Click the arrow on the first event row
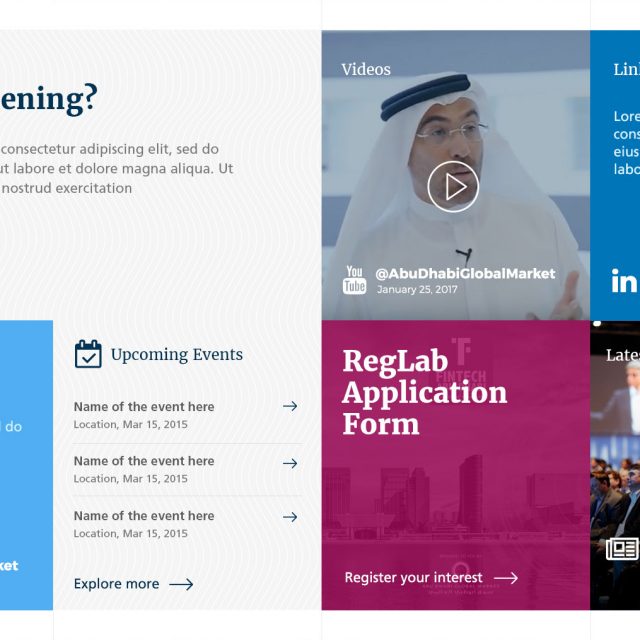 290,406
